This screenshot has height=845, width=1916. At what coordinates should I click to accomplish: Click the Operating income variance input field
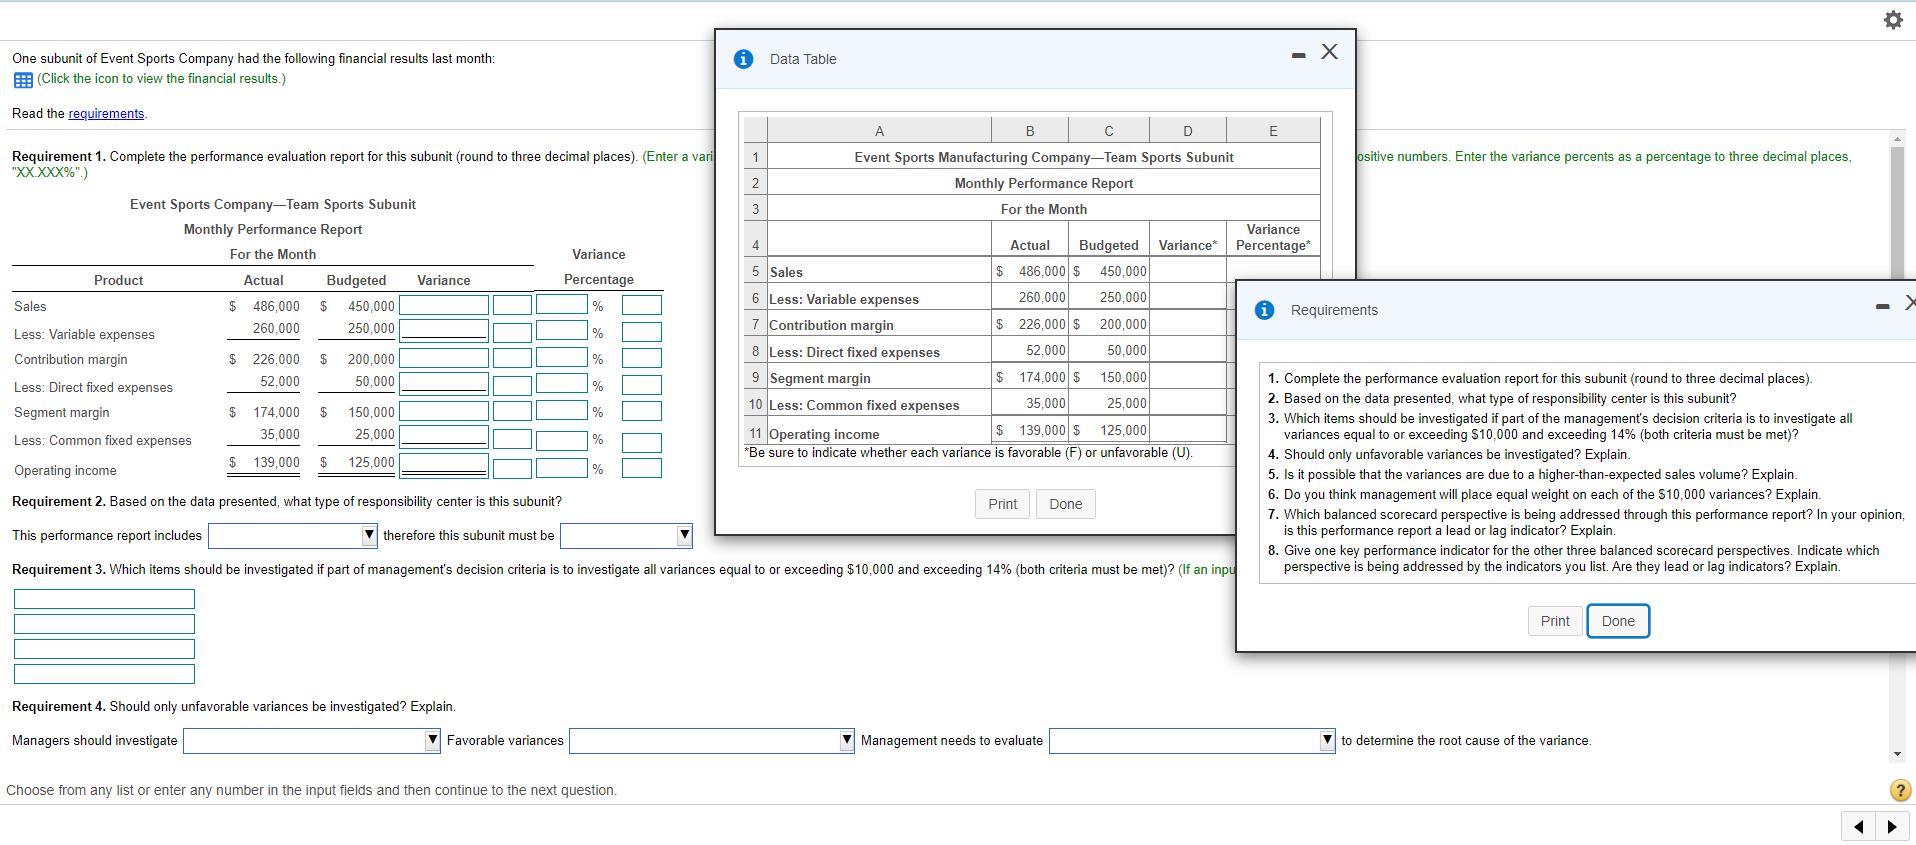[x=444, y=464]
